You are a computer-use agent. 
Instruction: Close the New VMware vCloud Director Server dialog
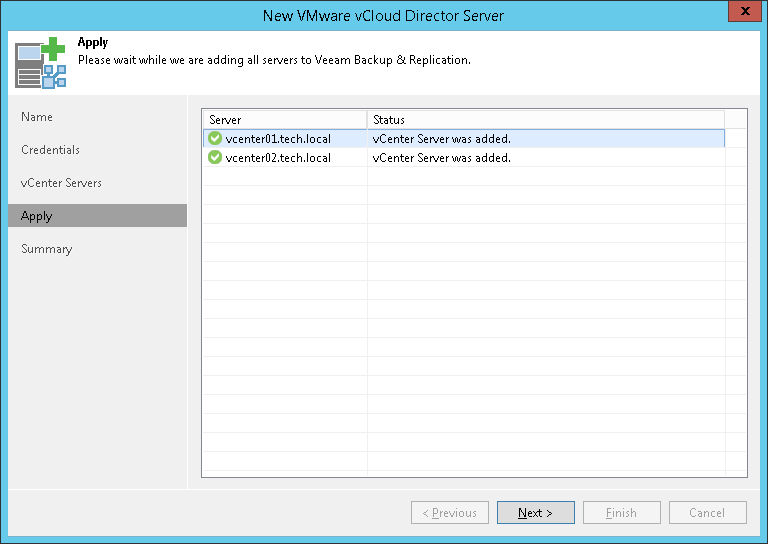[745, 11]
